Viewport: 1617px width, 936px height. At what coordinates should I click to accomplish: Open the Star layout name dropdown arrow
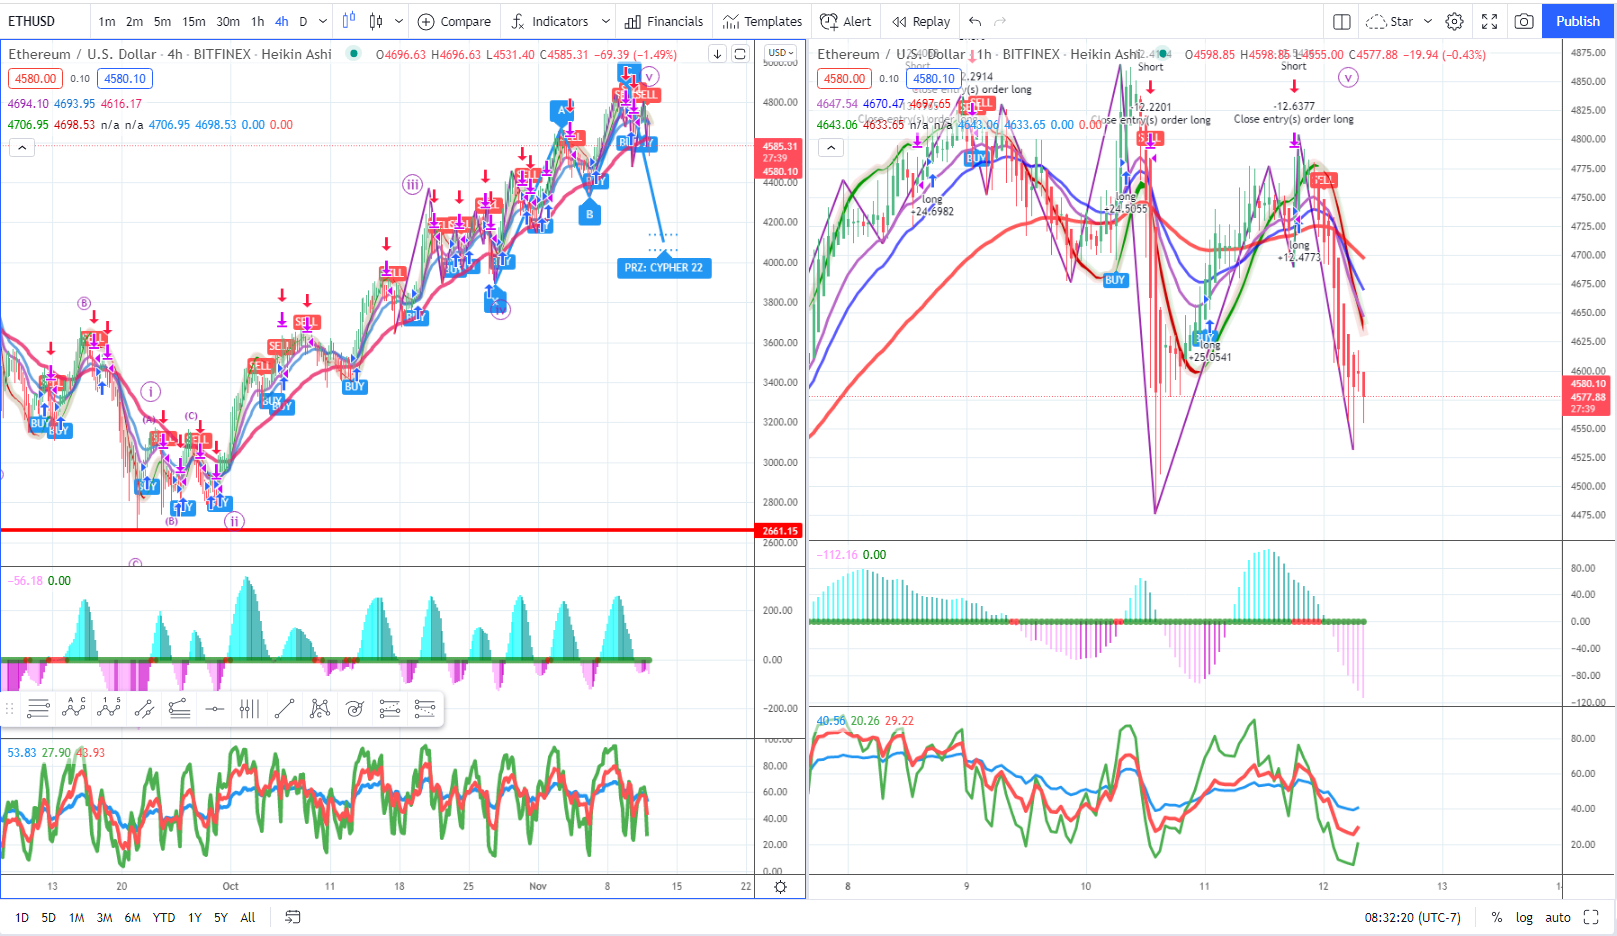pyautogui.click(x=1428, y=21)
